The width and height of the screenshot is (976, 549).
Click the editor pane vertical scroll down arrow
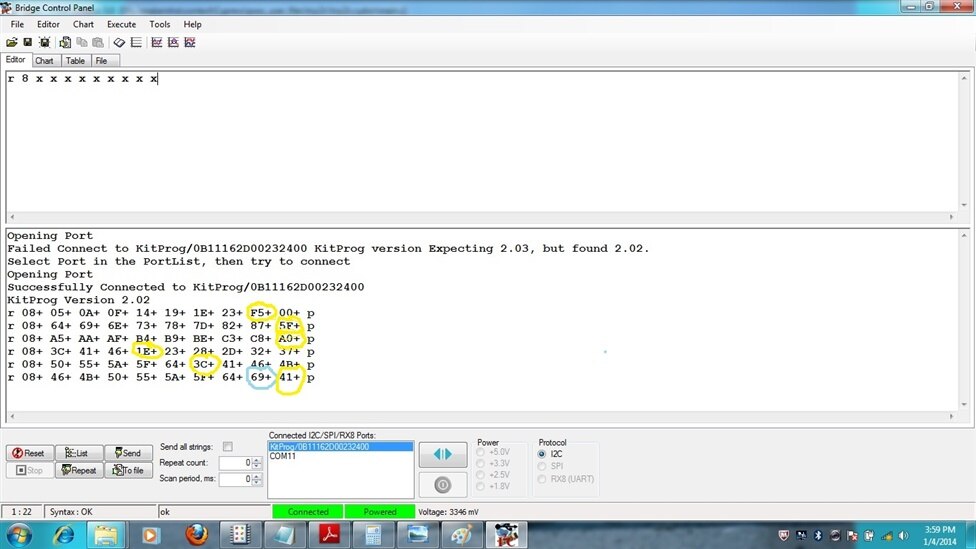(964, 205)
